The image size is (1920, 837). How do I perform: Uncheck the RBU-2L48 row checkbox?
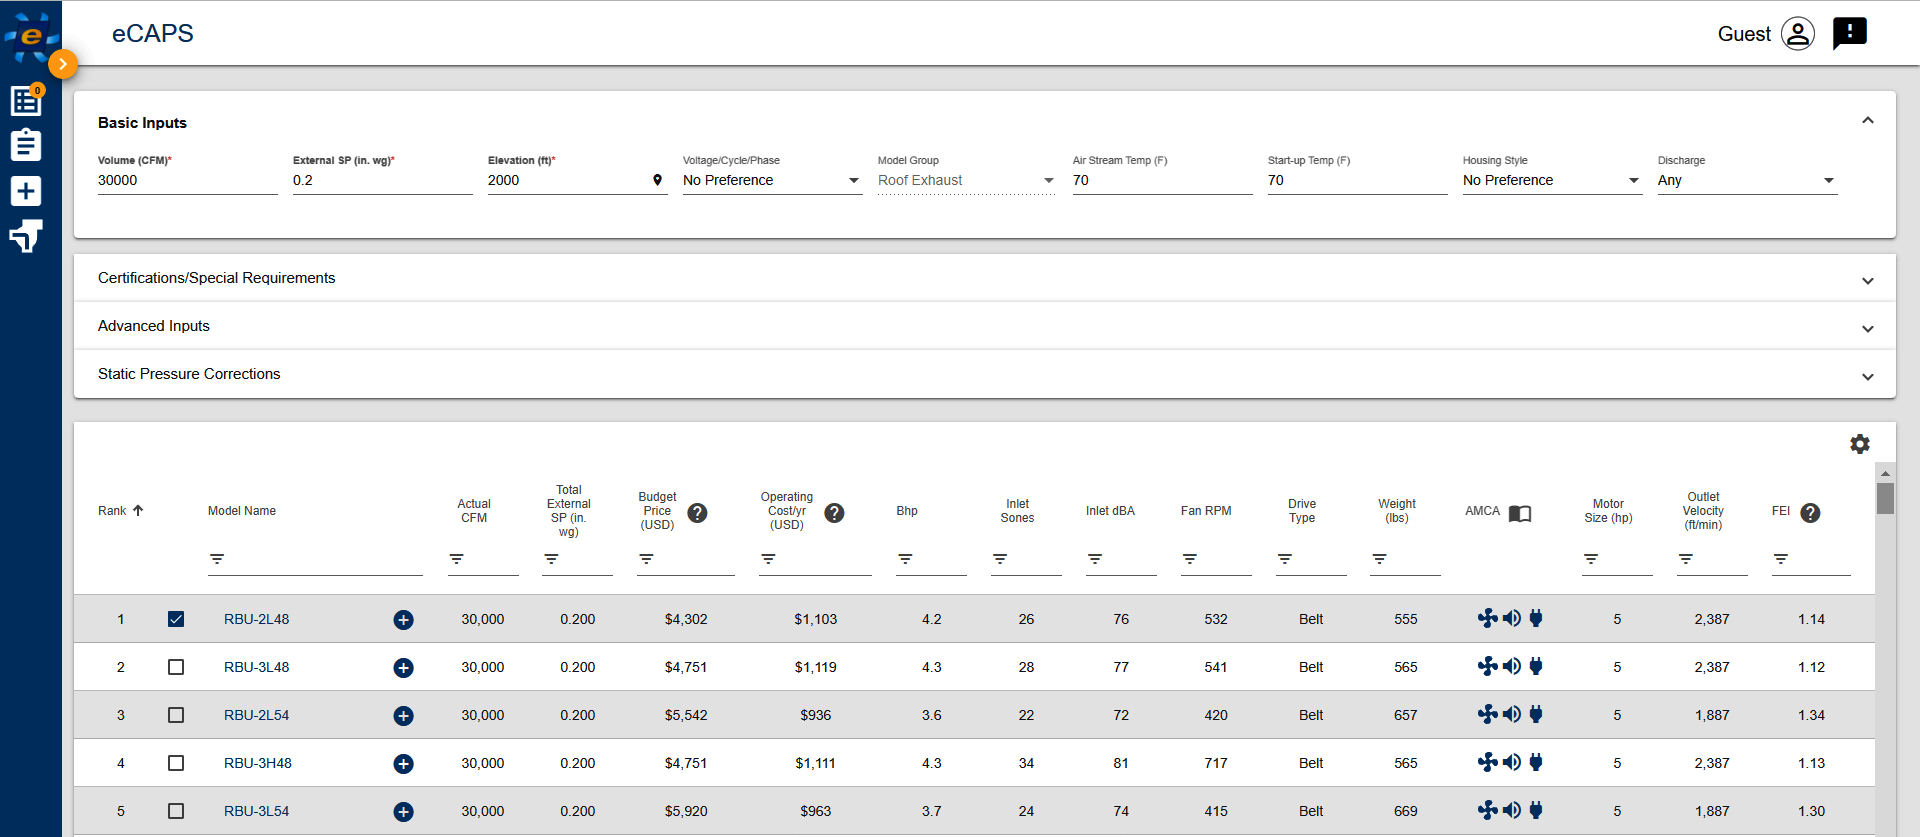tap(176, 619)
